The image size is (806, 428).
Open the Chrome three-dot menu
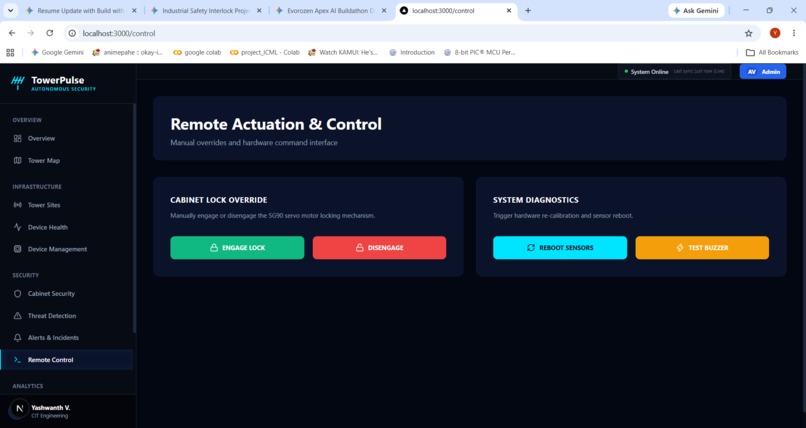click(794, 33)
